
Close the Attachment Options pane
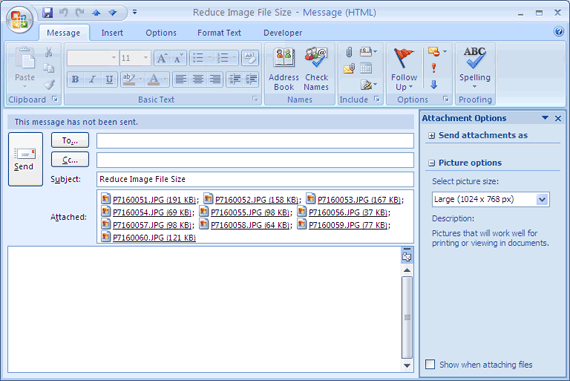pos(558,118)
